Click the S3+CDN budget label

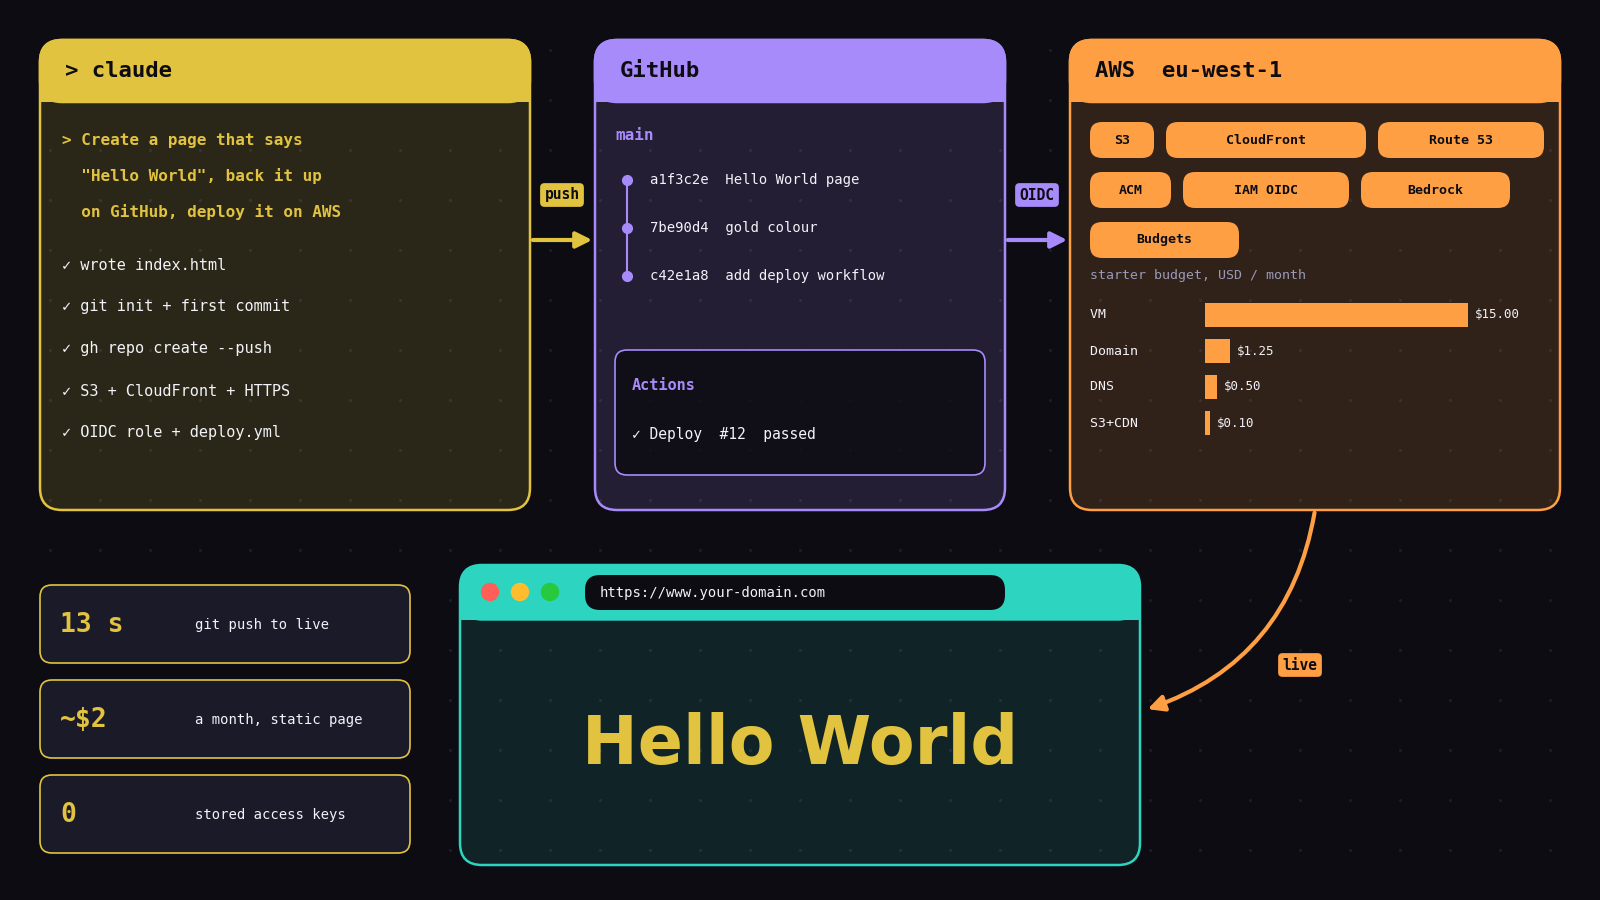click(x=1114, y=423)
